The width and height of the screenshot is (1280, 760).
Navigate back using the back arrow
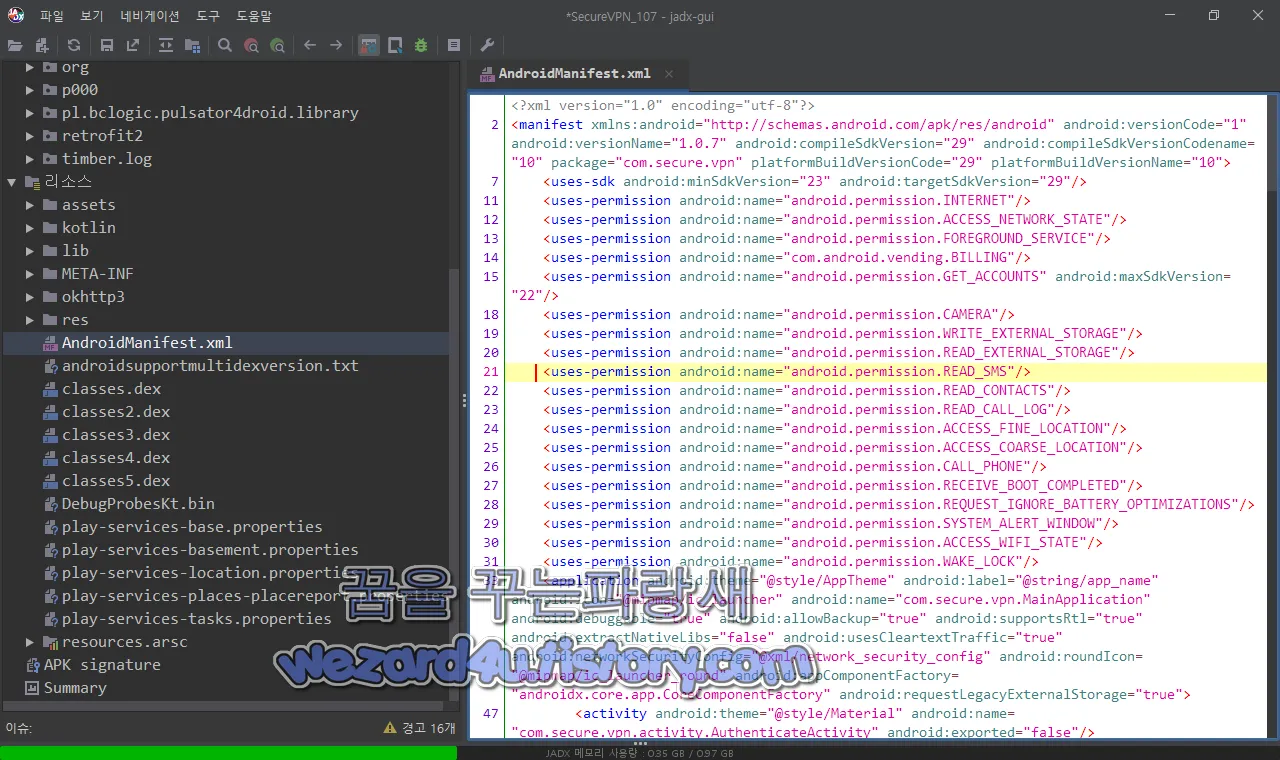coord(310,45)
